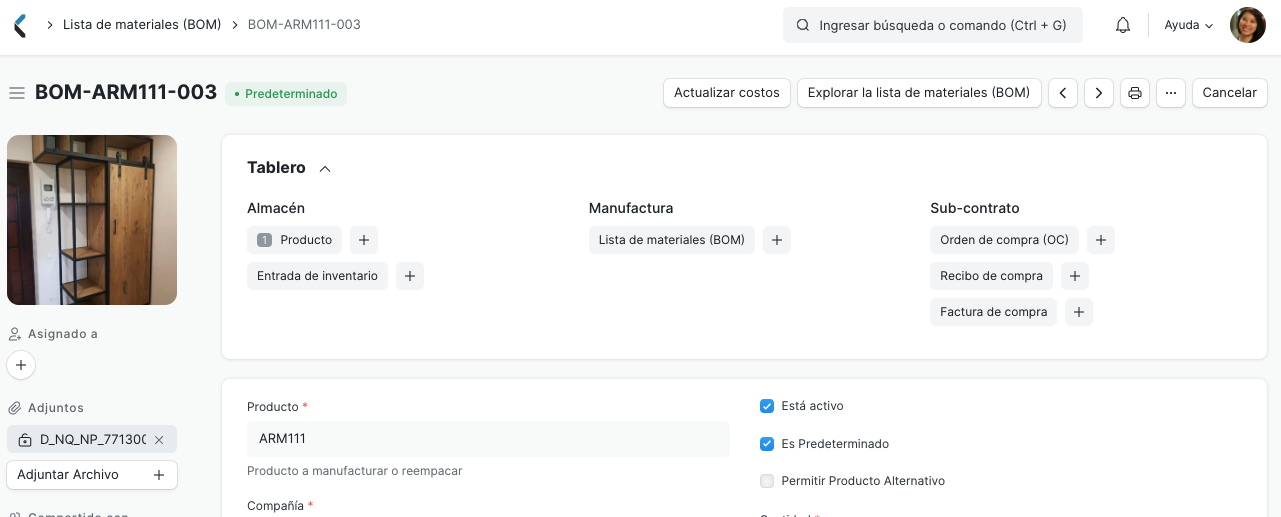Assign user with plus circle button
The height and width of the screenshot is (517, 1281).
click(x=21, y=365)
